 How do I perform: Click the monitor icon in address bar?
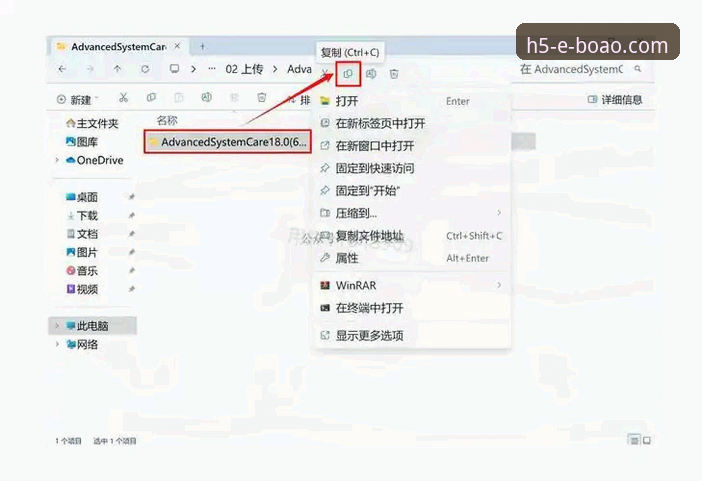(x=175, y=69)
